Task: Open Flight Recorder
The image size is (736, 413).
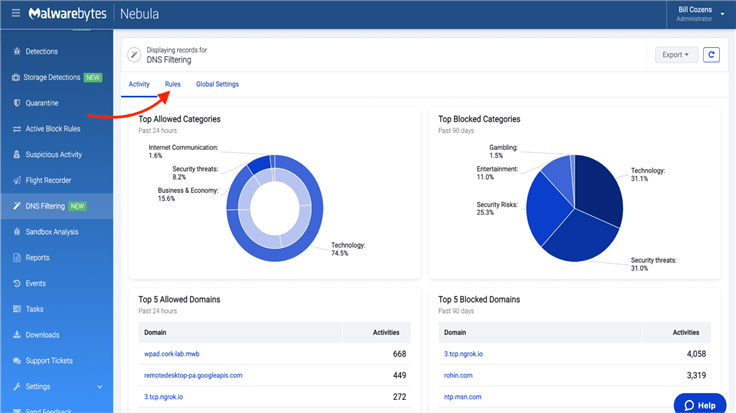Action: click(48, 180)
